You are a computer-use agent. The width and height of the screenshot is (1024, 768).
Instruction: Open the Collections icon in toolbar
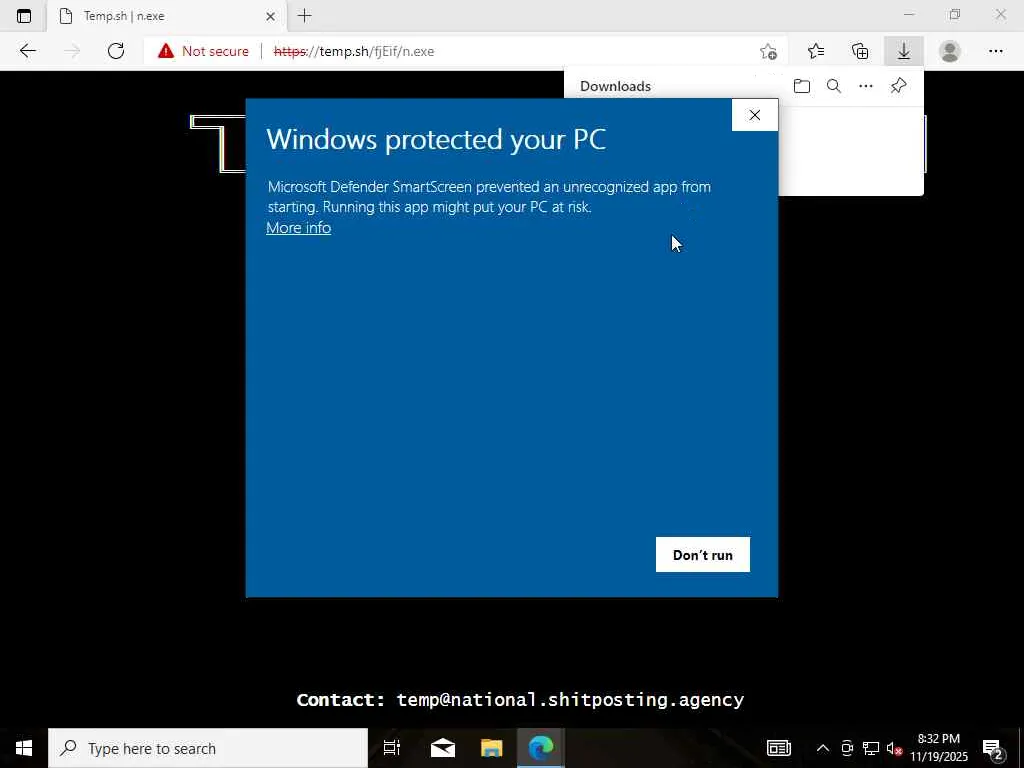point(860,51)
